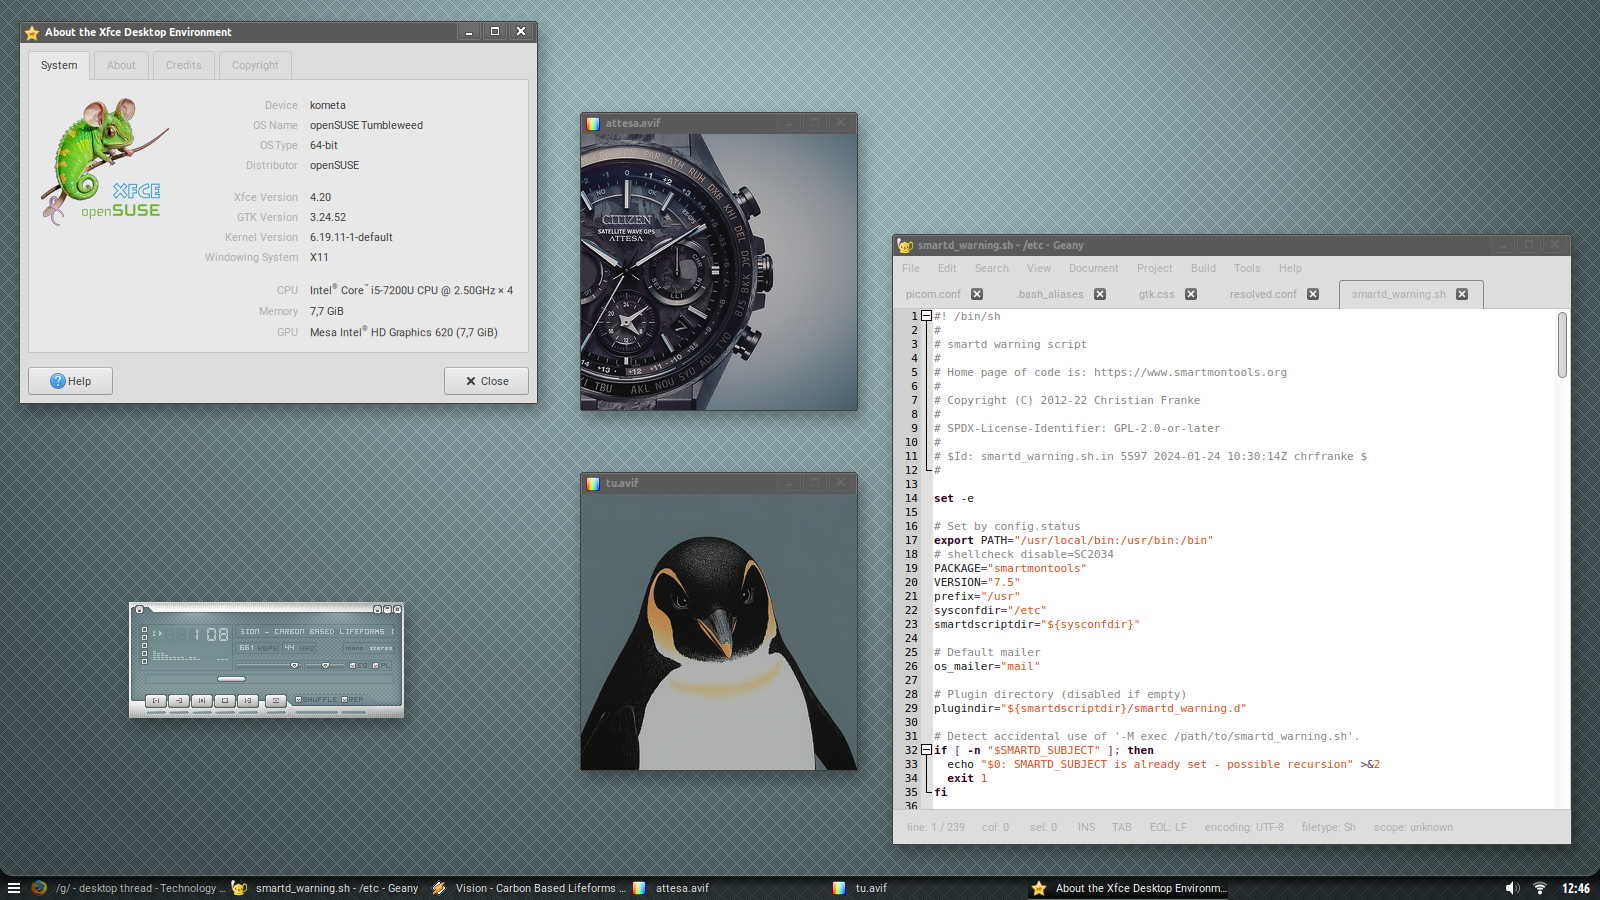1600x900 pixels.
Task: Open the Wi-Fi network icon in the tray
Action: point(1540,888)
